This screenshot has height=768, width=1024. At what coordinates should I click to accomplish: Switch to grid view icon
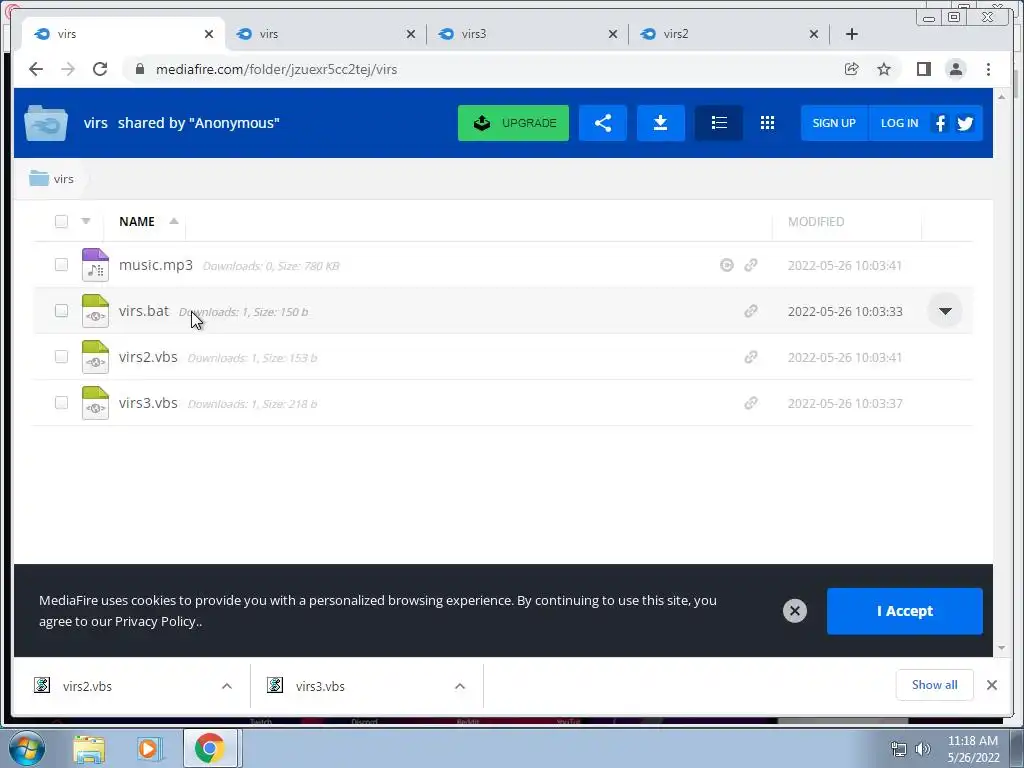click(x=767, y=123)
